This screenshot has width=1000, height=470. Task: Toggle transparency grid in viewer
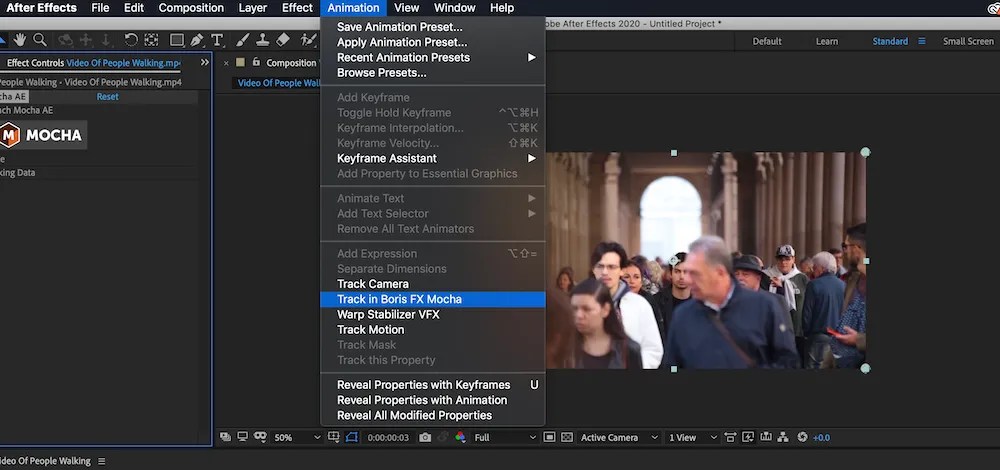pos(567,437)
